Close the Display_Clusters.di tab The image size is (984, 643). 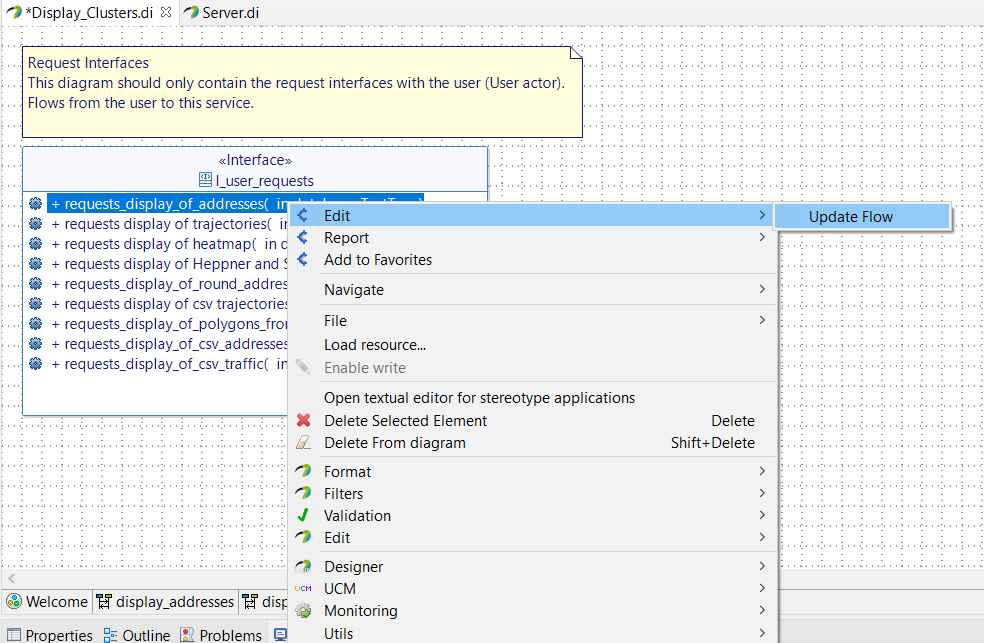(x=166, y=12)
